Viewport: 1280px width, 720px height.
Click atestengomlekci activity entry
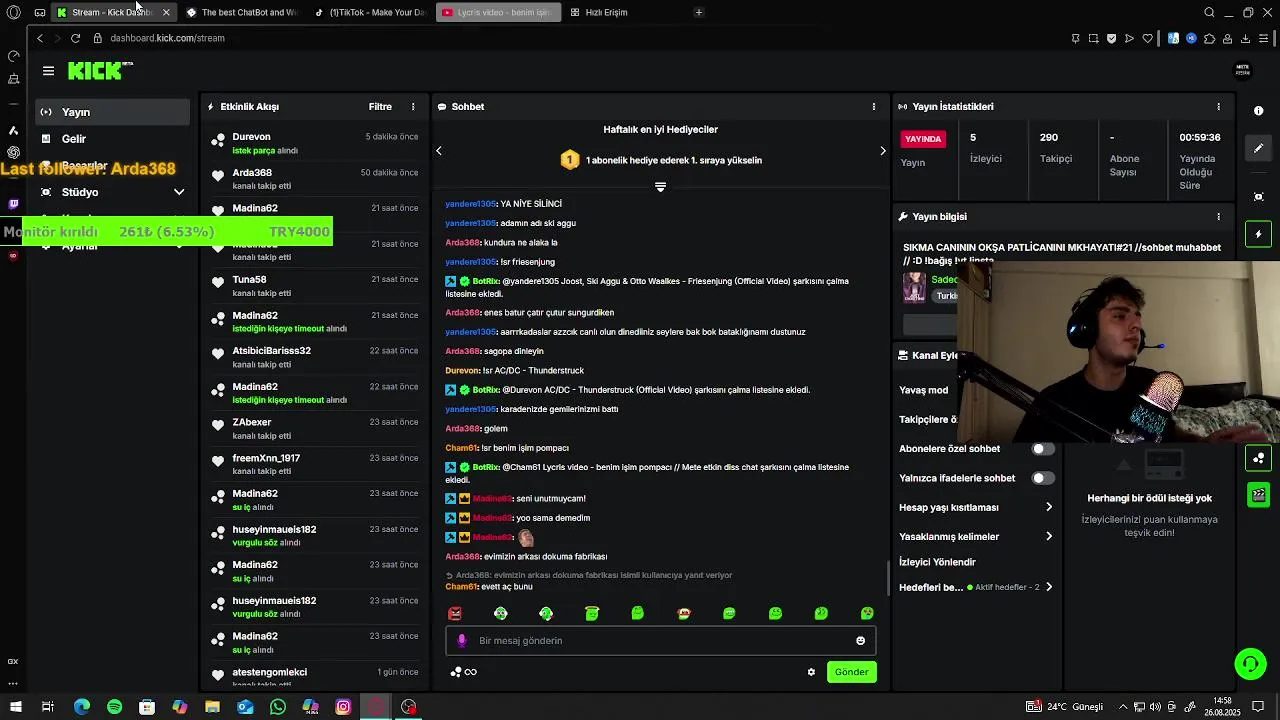pos(269,672)
